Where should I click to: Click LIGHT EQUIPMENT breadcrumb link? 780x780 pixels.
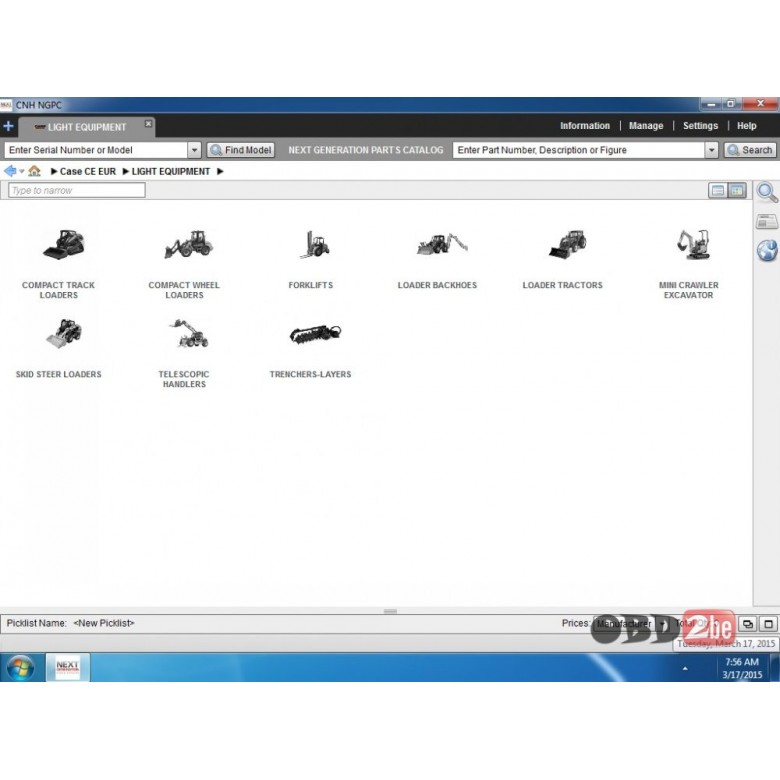point(171,171)
